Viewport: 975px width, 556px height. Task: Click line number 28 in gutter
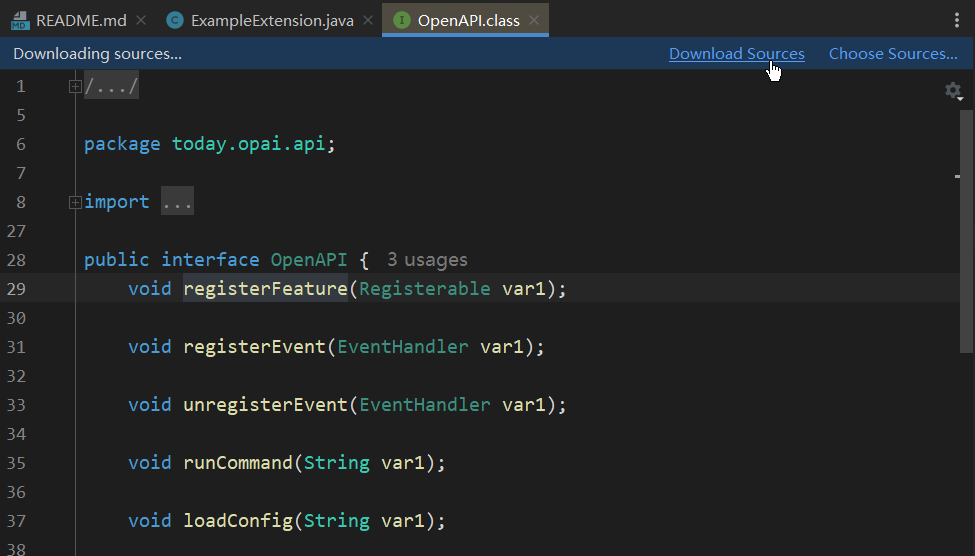(16, 260)
